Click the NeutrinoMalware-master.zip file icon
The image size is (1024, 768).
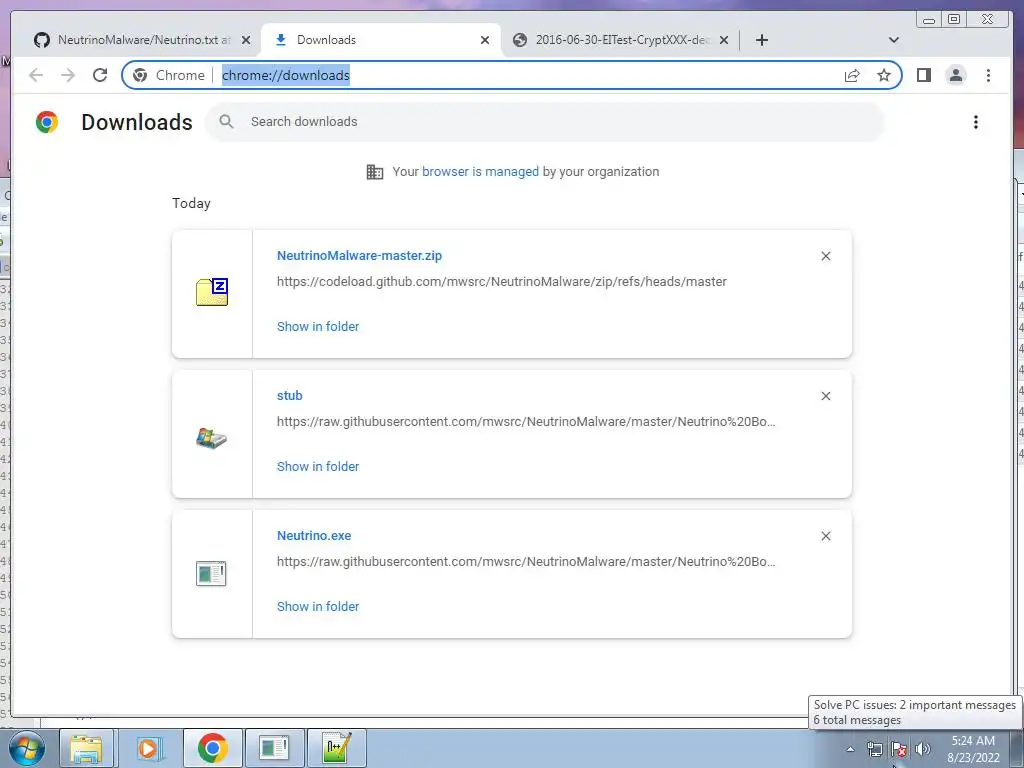[x=212, y=292]
